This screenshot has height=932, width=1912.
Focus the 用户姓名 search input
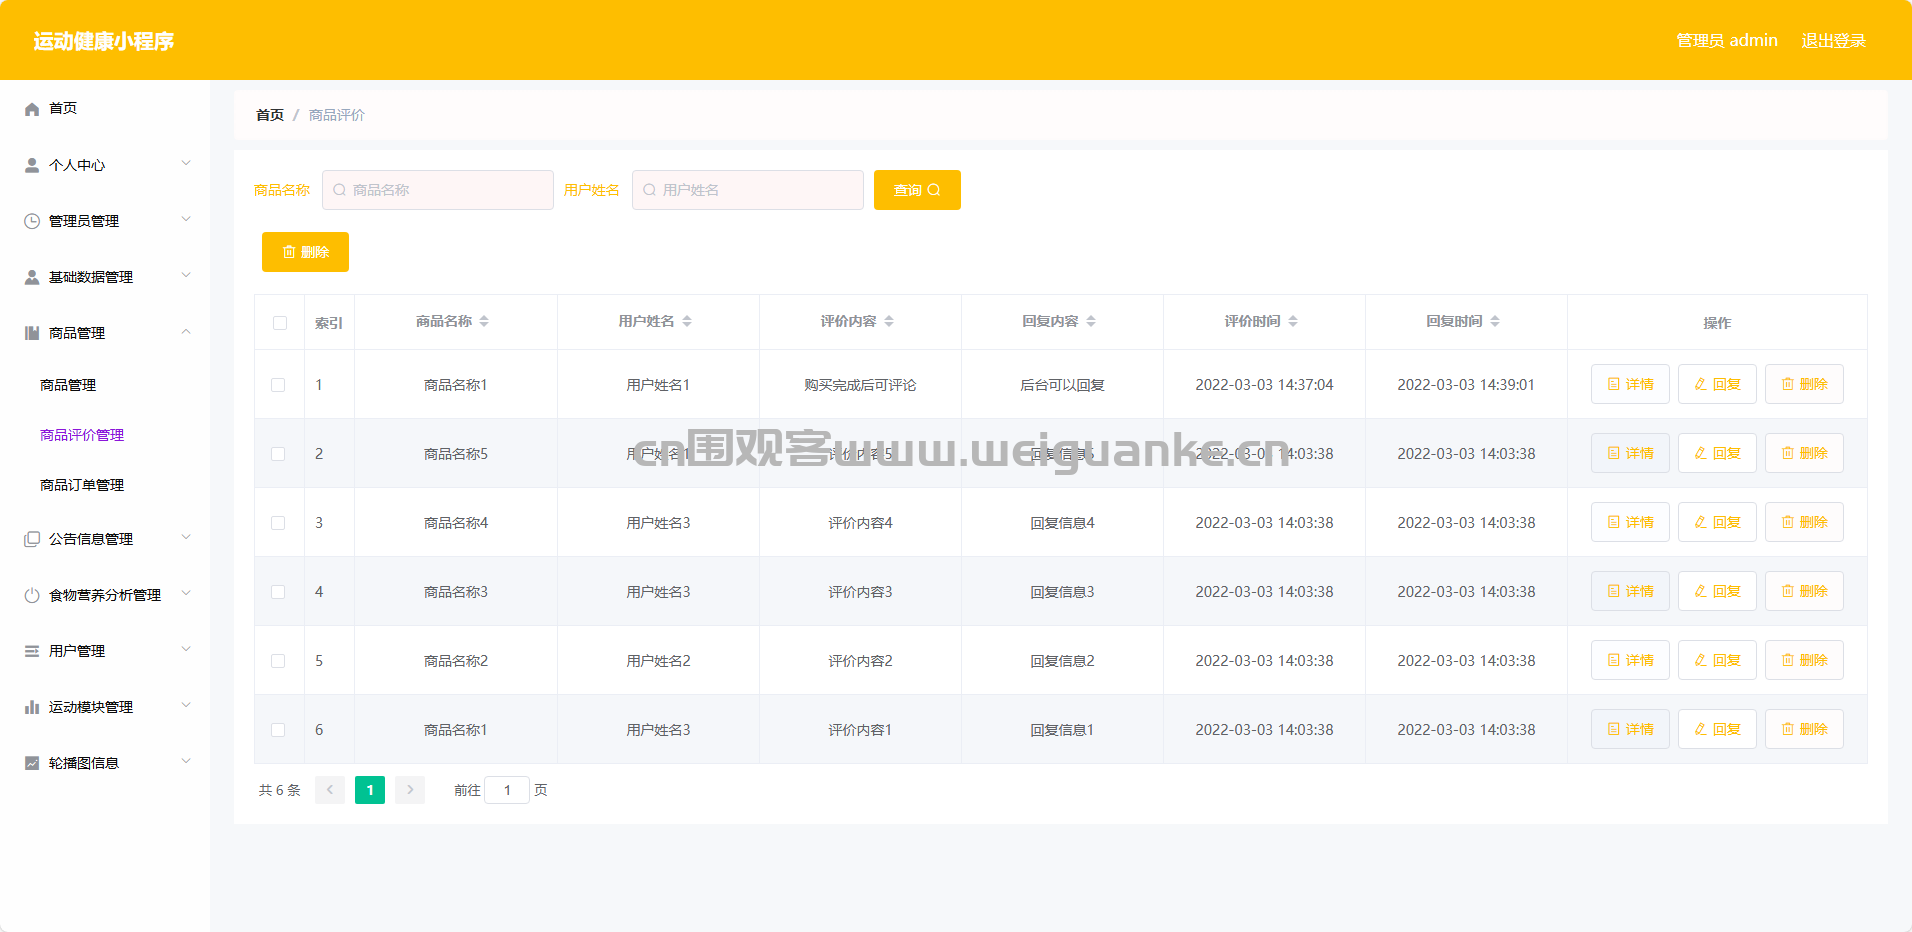point(748,190)
